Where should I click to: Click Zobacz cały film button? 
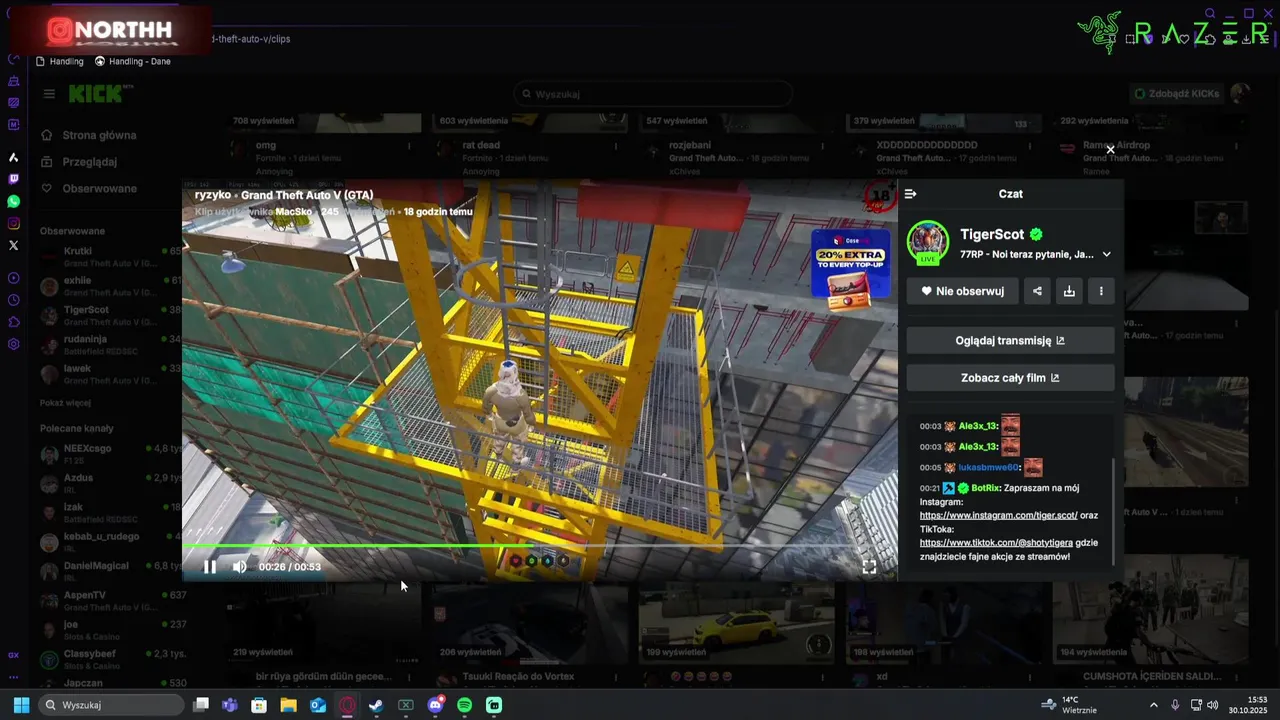[1010, 378]
